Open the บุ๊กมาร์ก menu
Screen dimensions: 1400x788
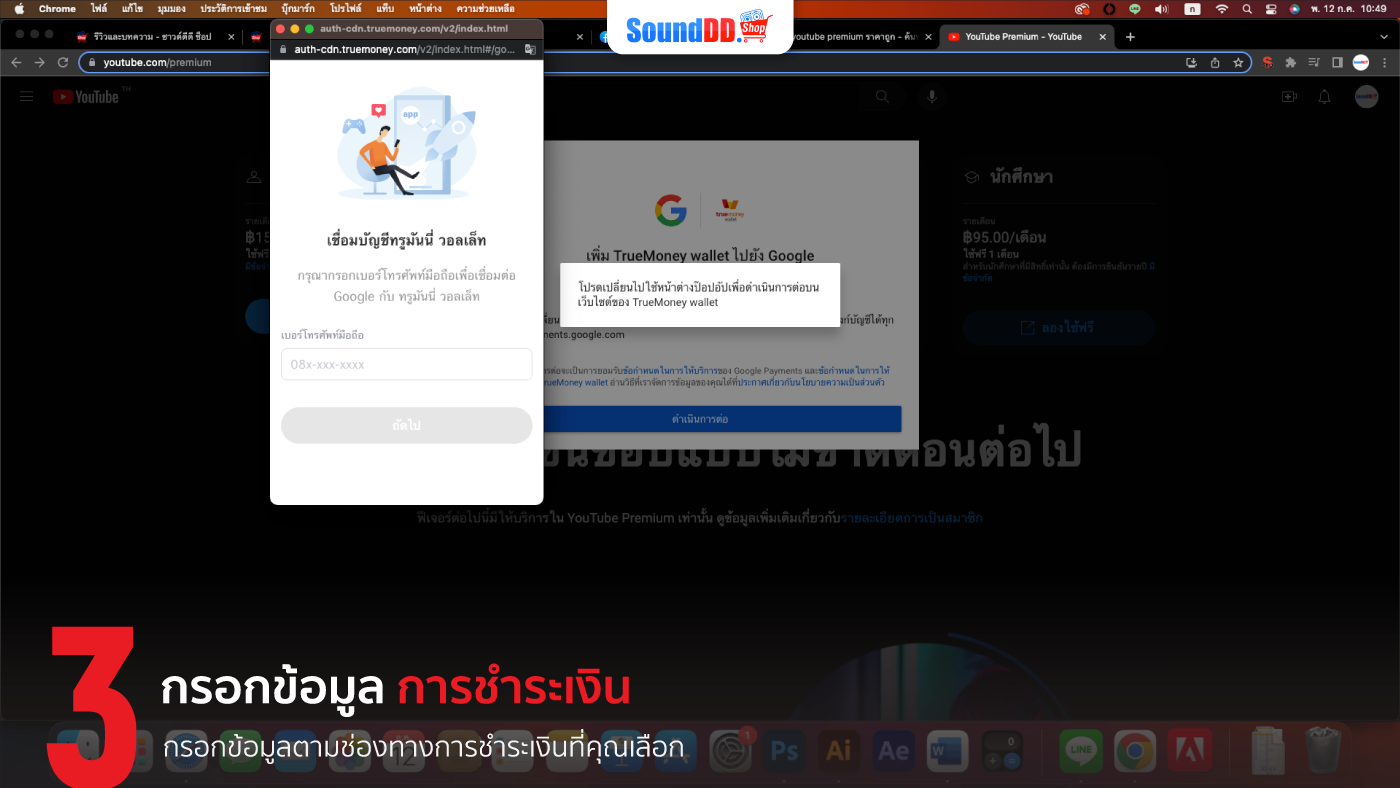(298, 9)
